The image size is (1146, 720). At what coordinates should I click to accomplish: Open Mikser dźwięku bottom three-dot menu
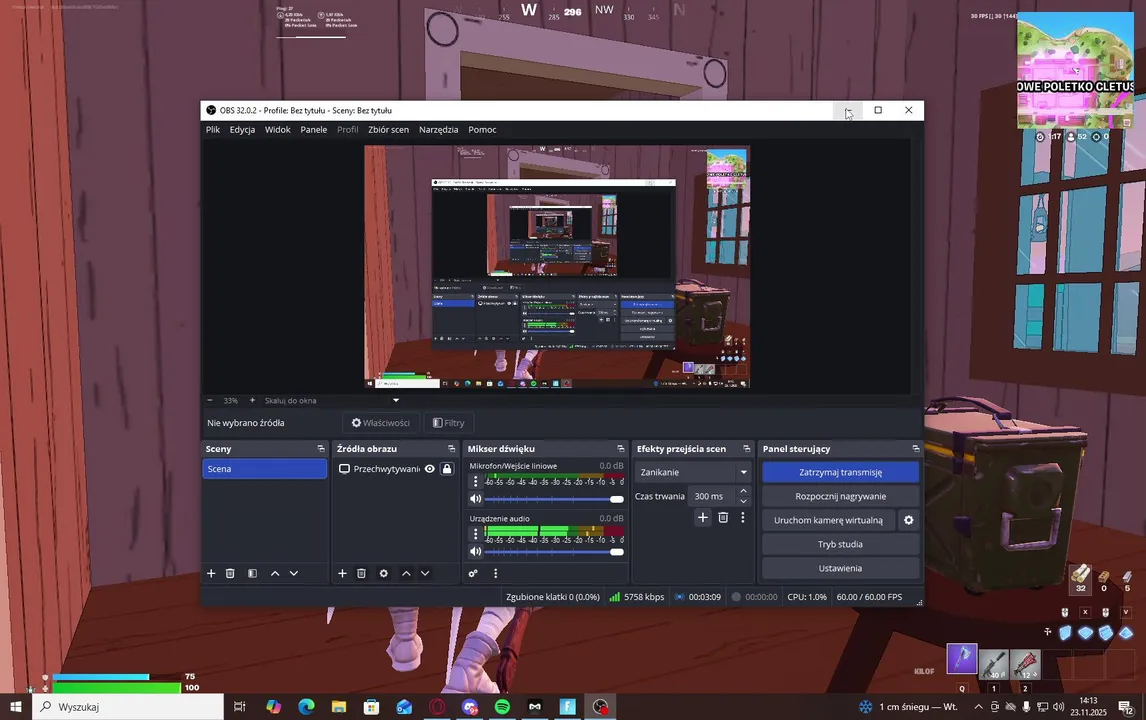pyautogui.click(x=496, y=573)
